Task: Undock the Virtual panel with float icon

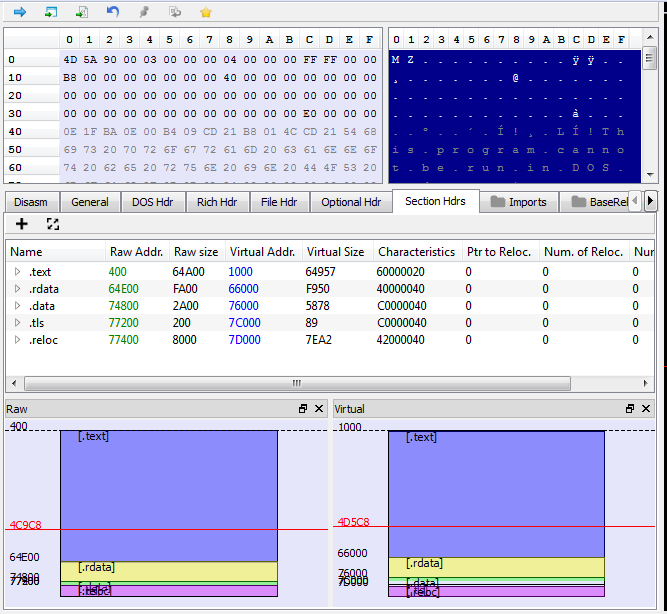Action: pyautogui.click(x=630, y=408)
